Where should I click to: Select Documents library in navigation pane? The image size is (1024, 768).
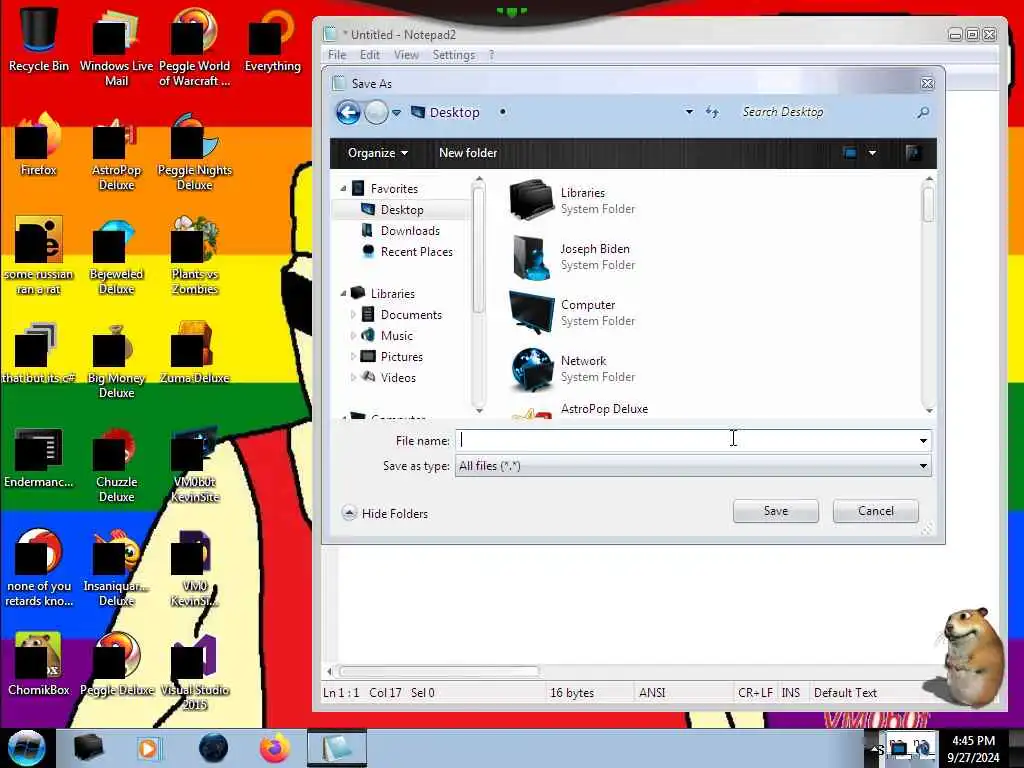coord(411,314)
